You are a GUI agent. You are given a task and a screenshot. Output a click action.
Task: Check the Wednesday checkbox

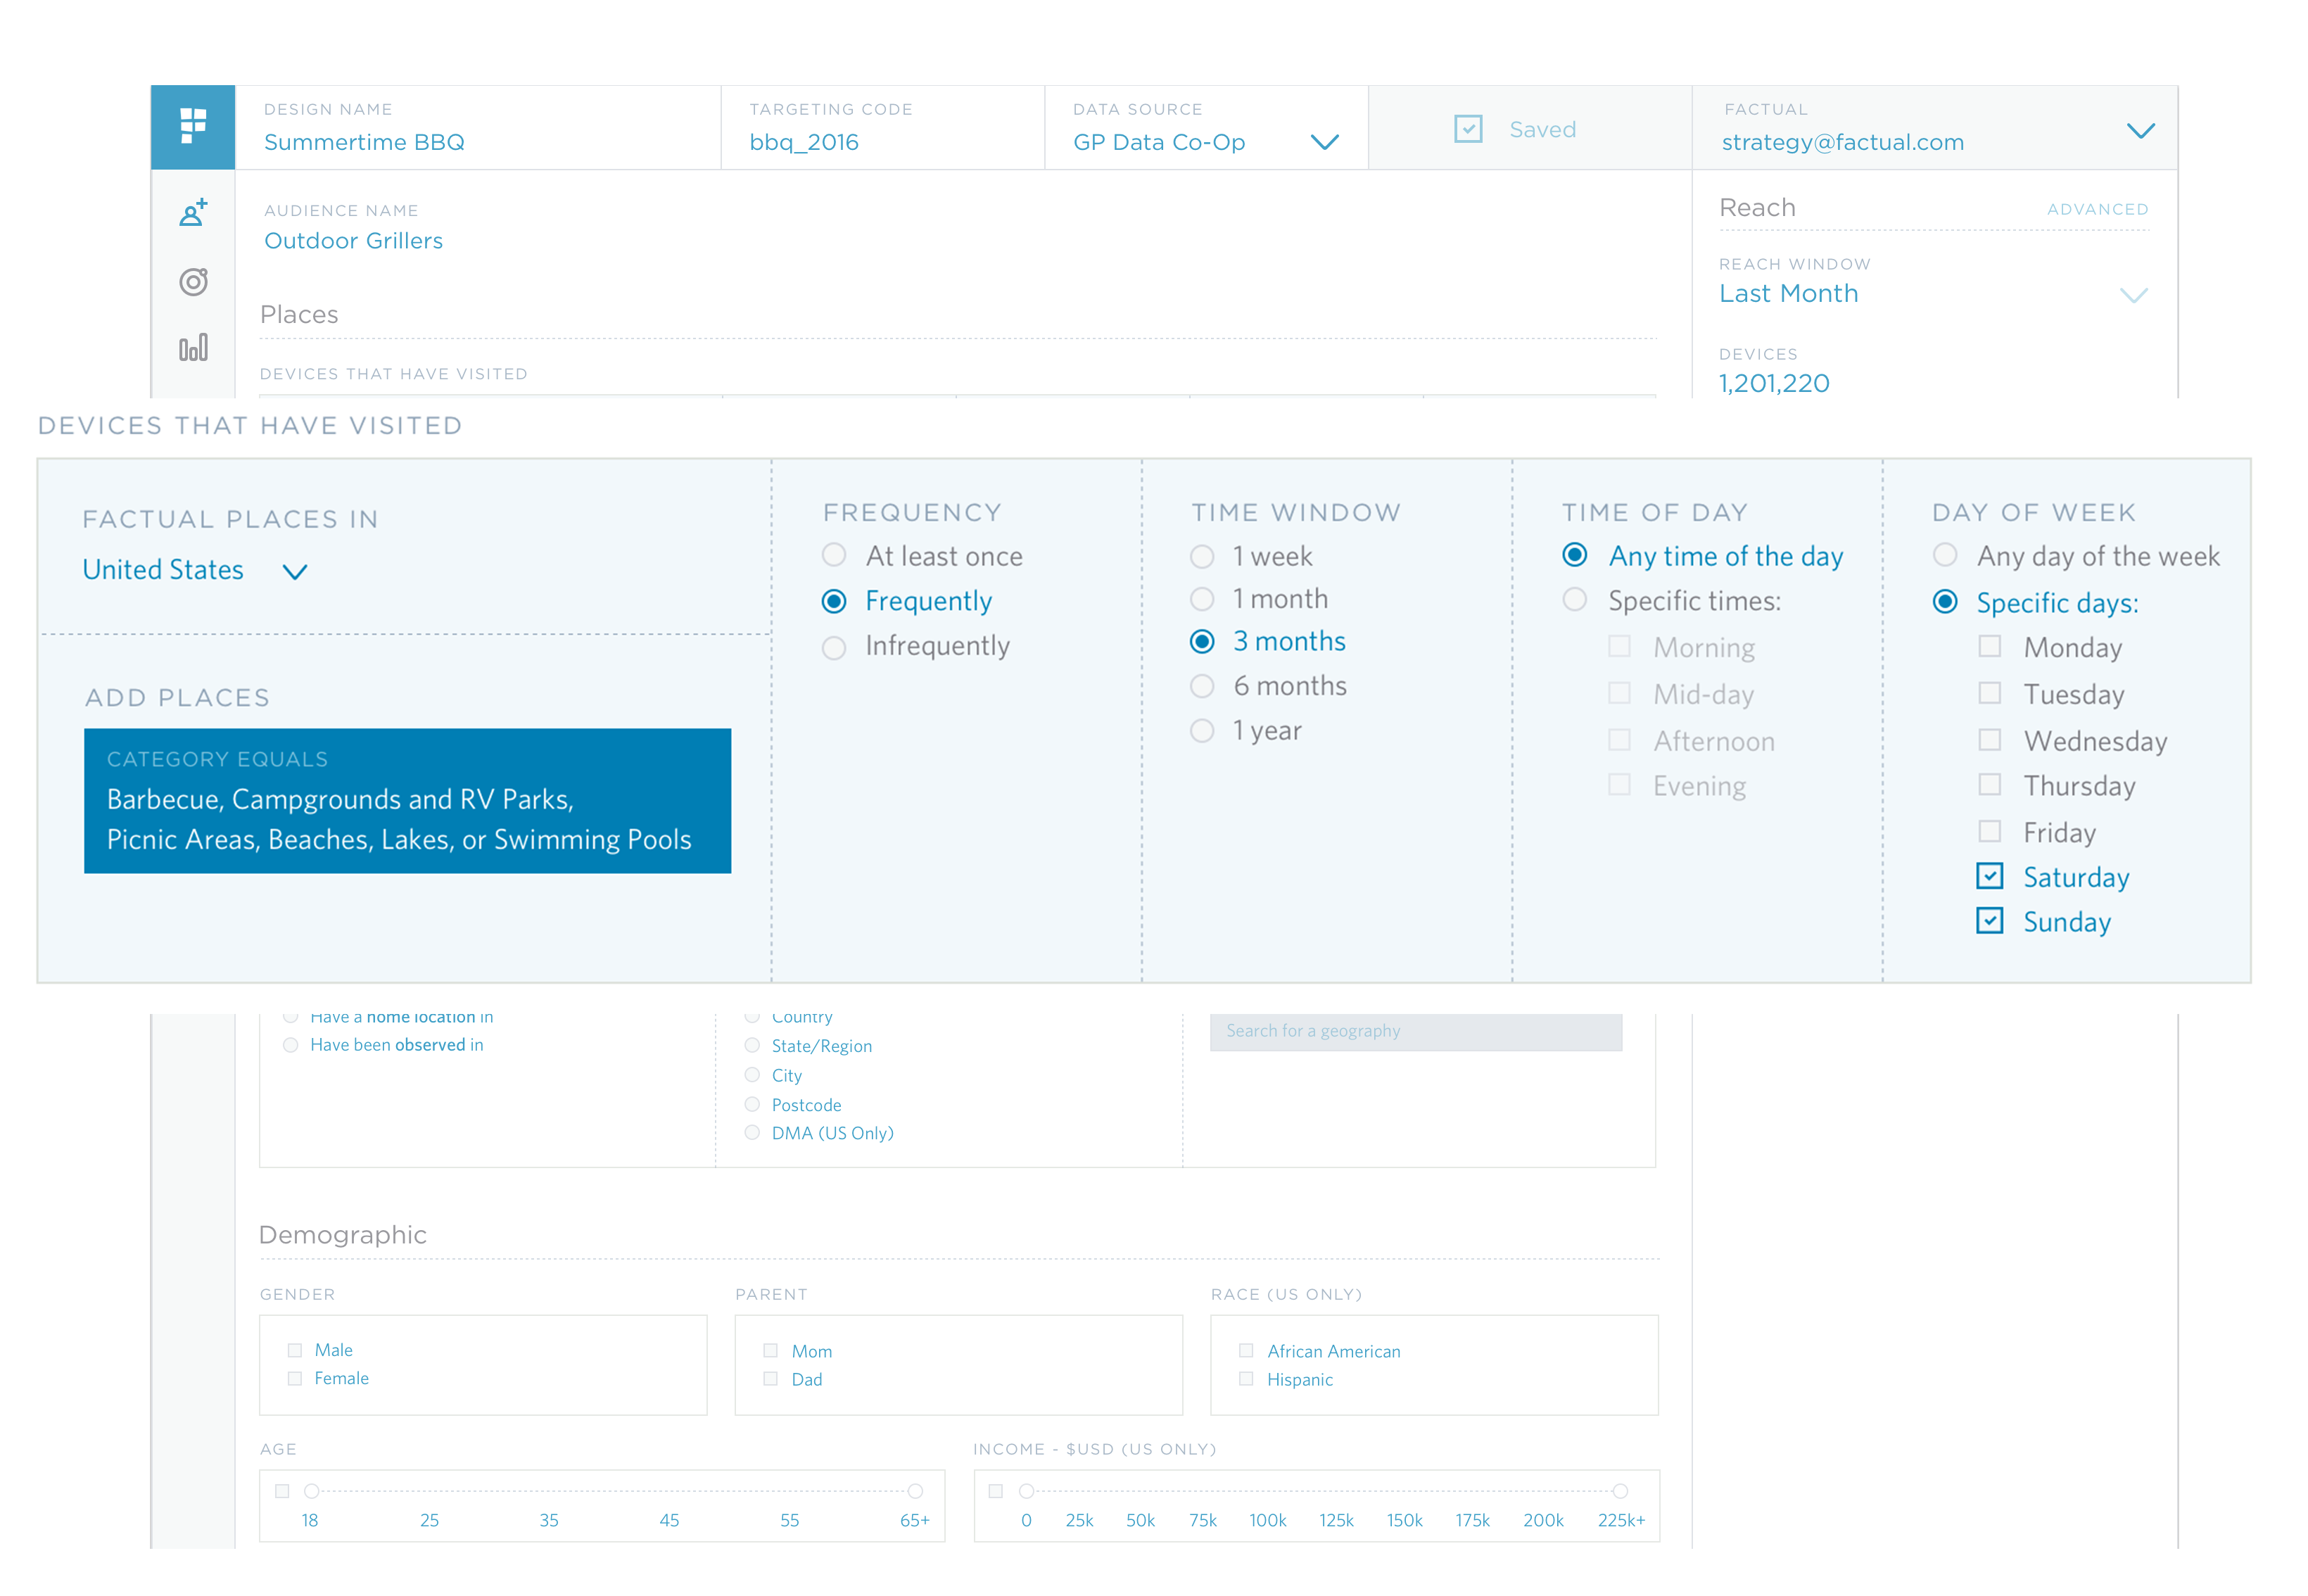(x=1990, y=740)
